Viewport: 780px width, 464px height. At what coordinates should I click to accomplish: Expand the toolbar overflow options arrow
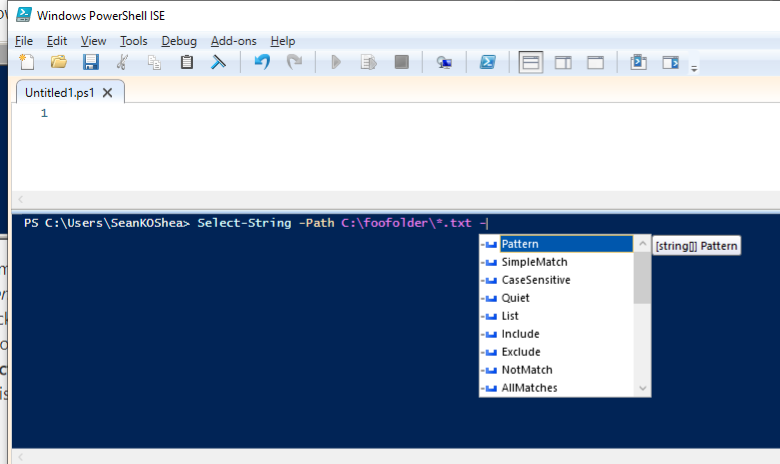pyautogui.click(x=694, y=69)
